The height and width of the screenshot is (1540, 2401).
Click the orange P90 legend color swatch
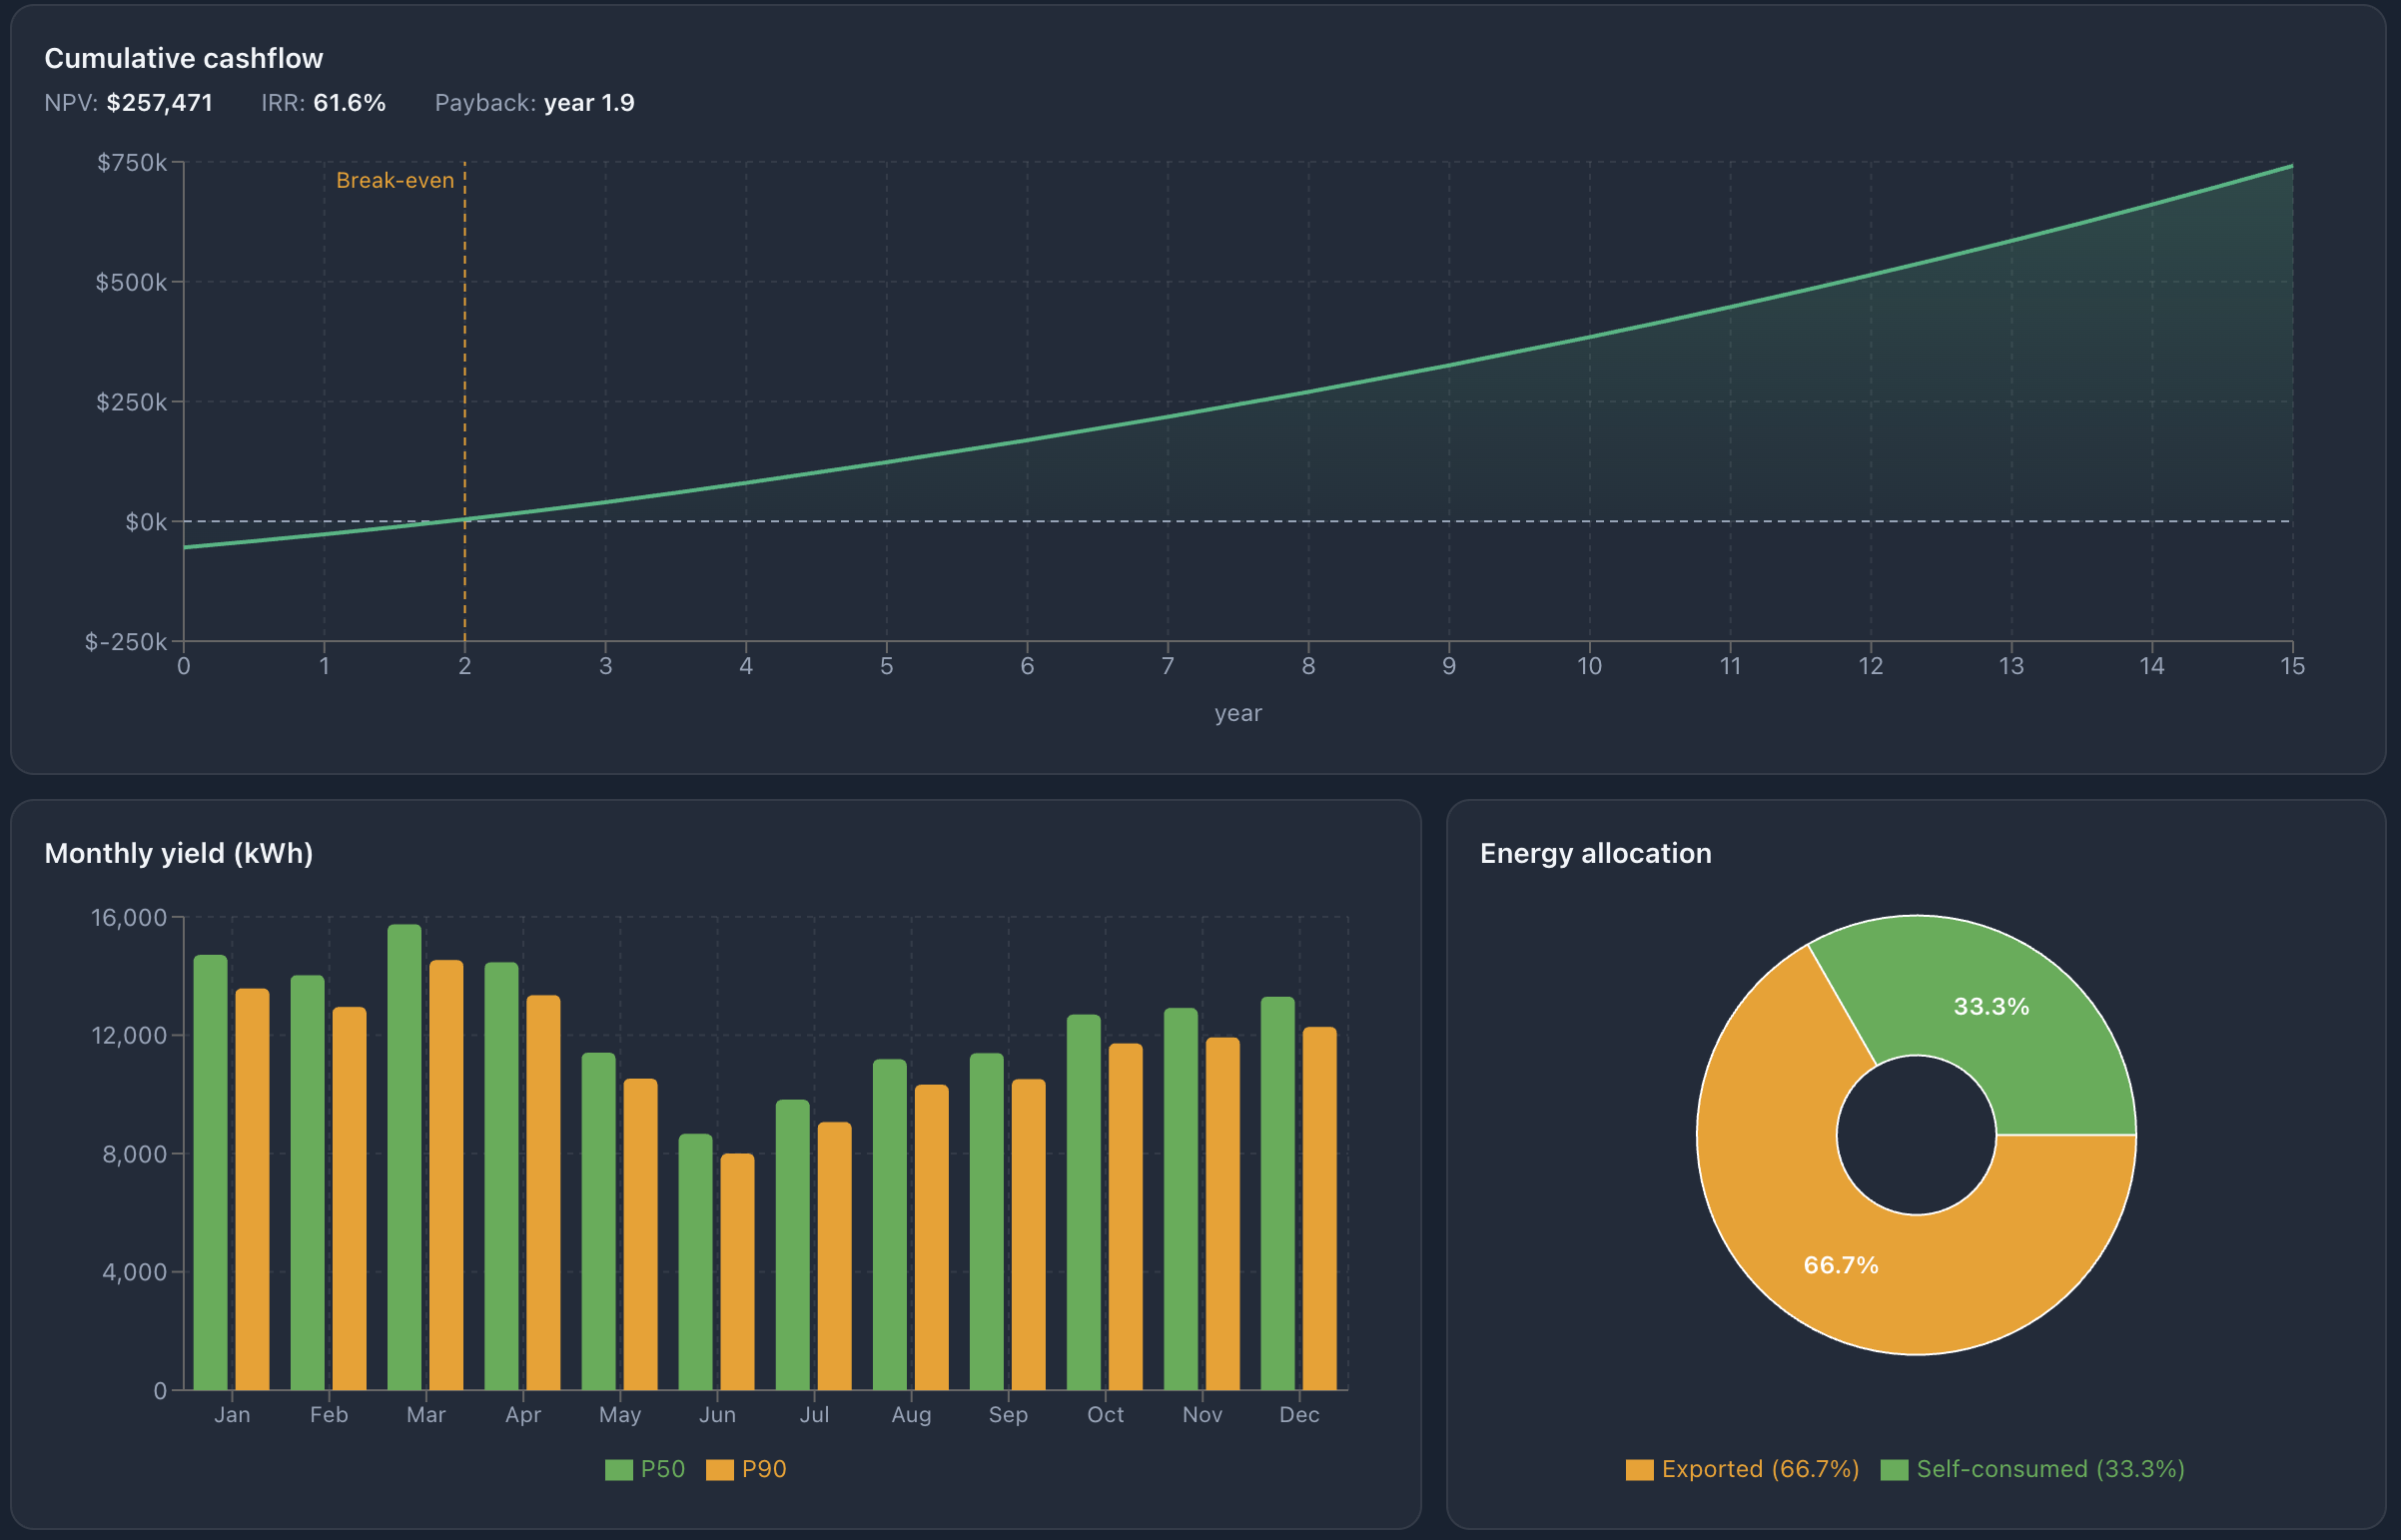coord(718,1469)
